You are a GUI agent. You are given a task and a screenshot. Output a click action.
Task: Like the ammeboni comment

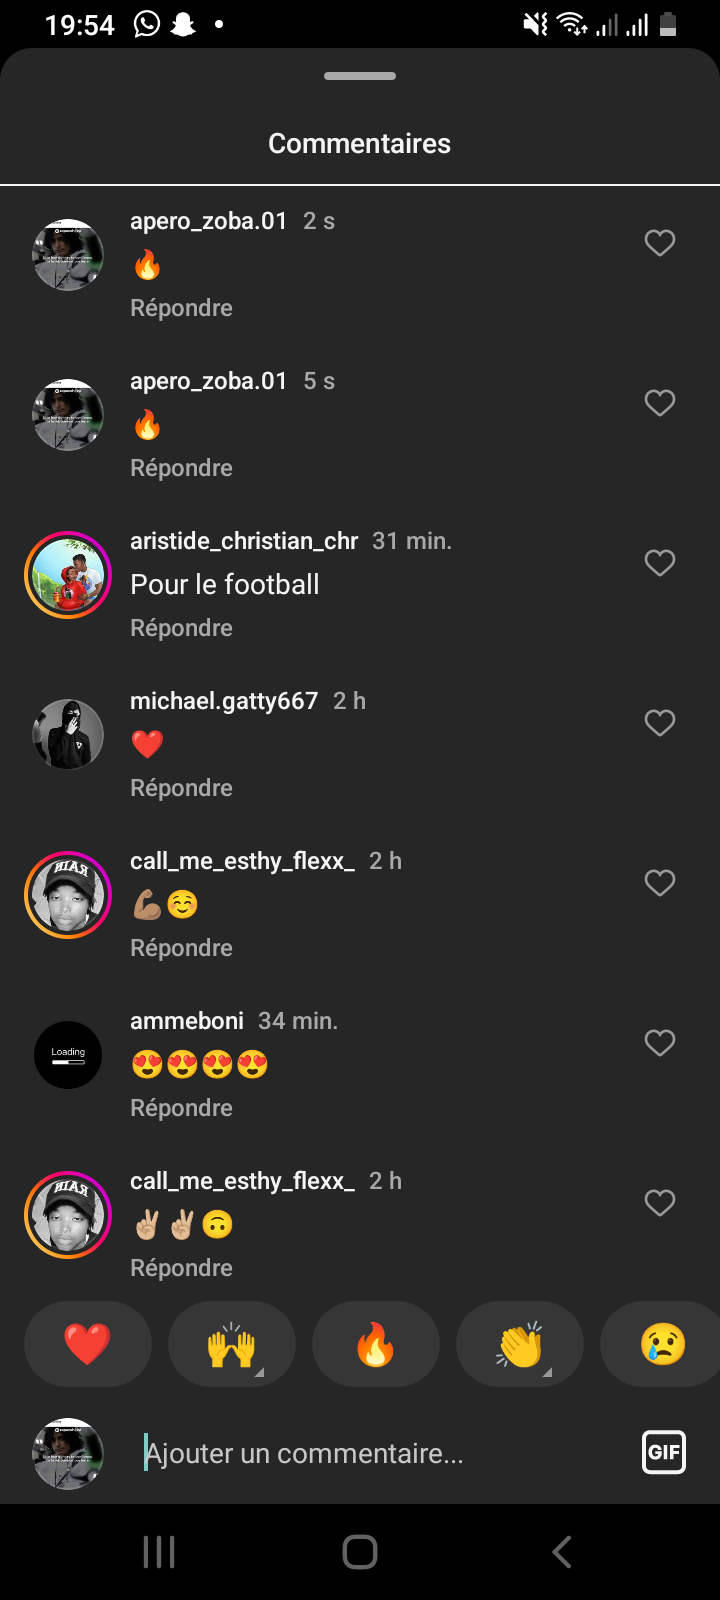coord(659,1043)
